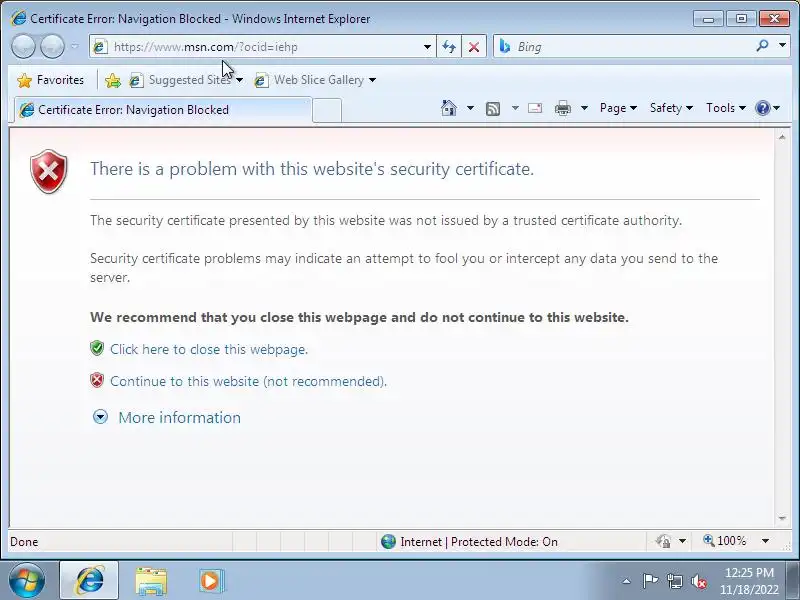Viewport: 800px width, 600px height.
Task: Open the Tools menu
Action: (726, 108)
